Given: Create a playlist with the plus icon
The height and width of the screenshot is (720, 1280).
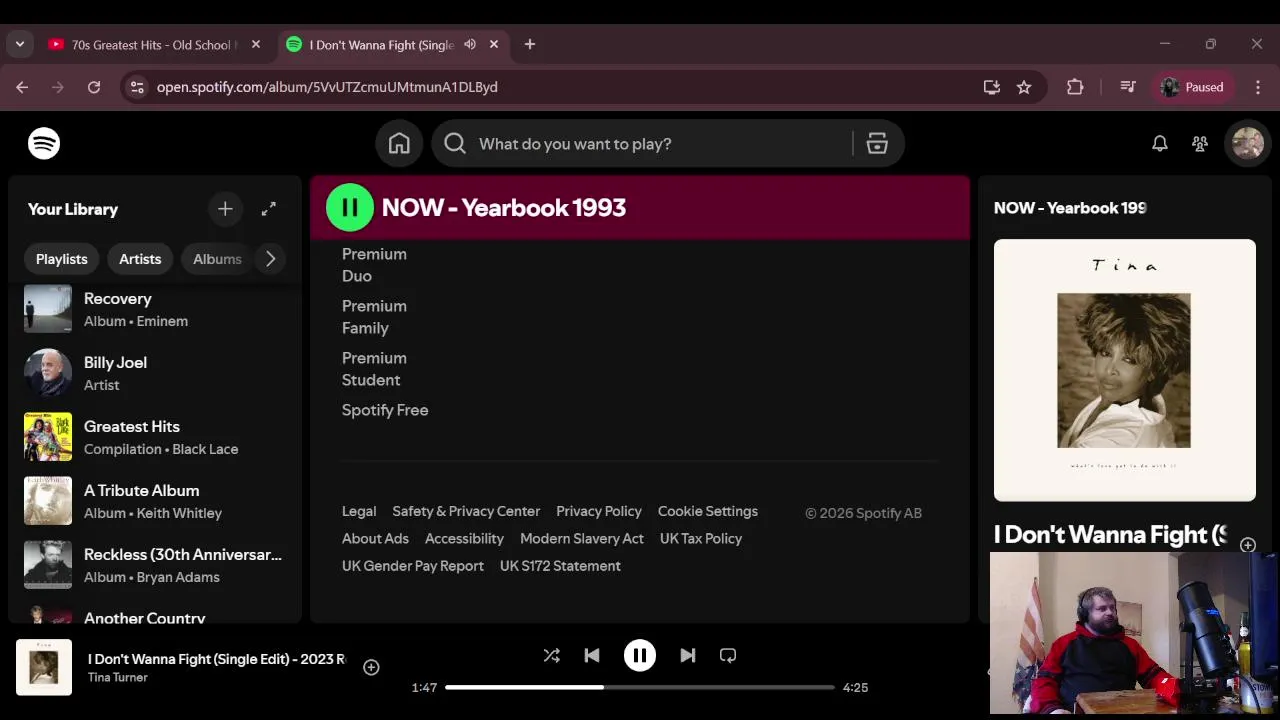Looking at the screenshot, I should 225,209.
